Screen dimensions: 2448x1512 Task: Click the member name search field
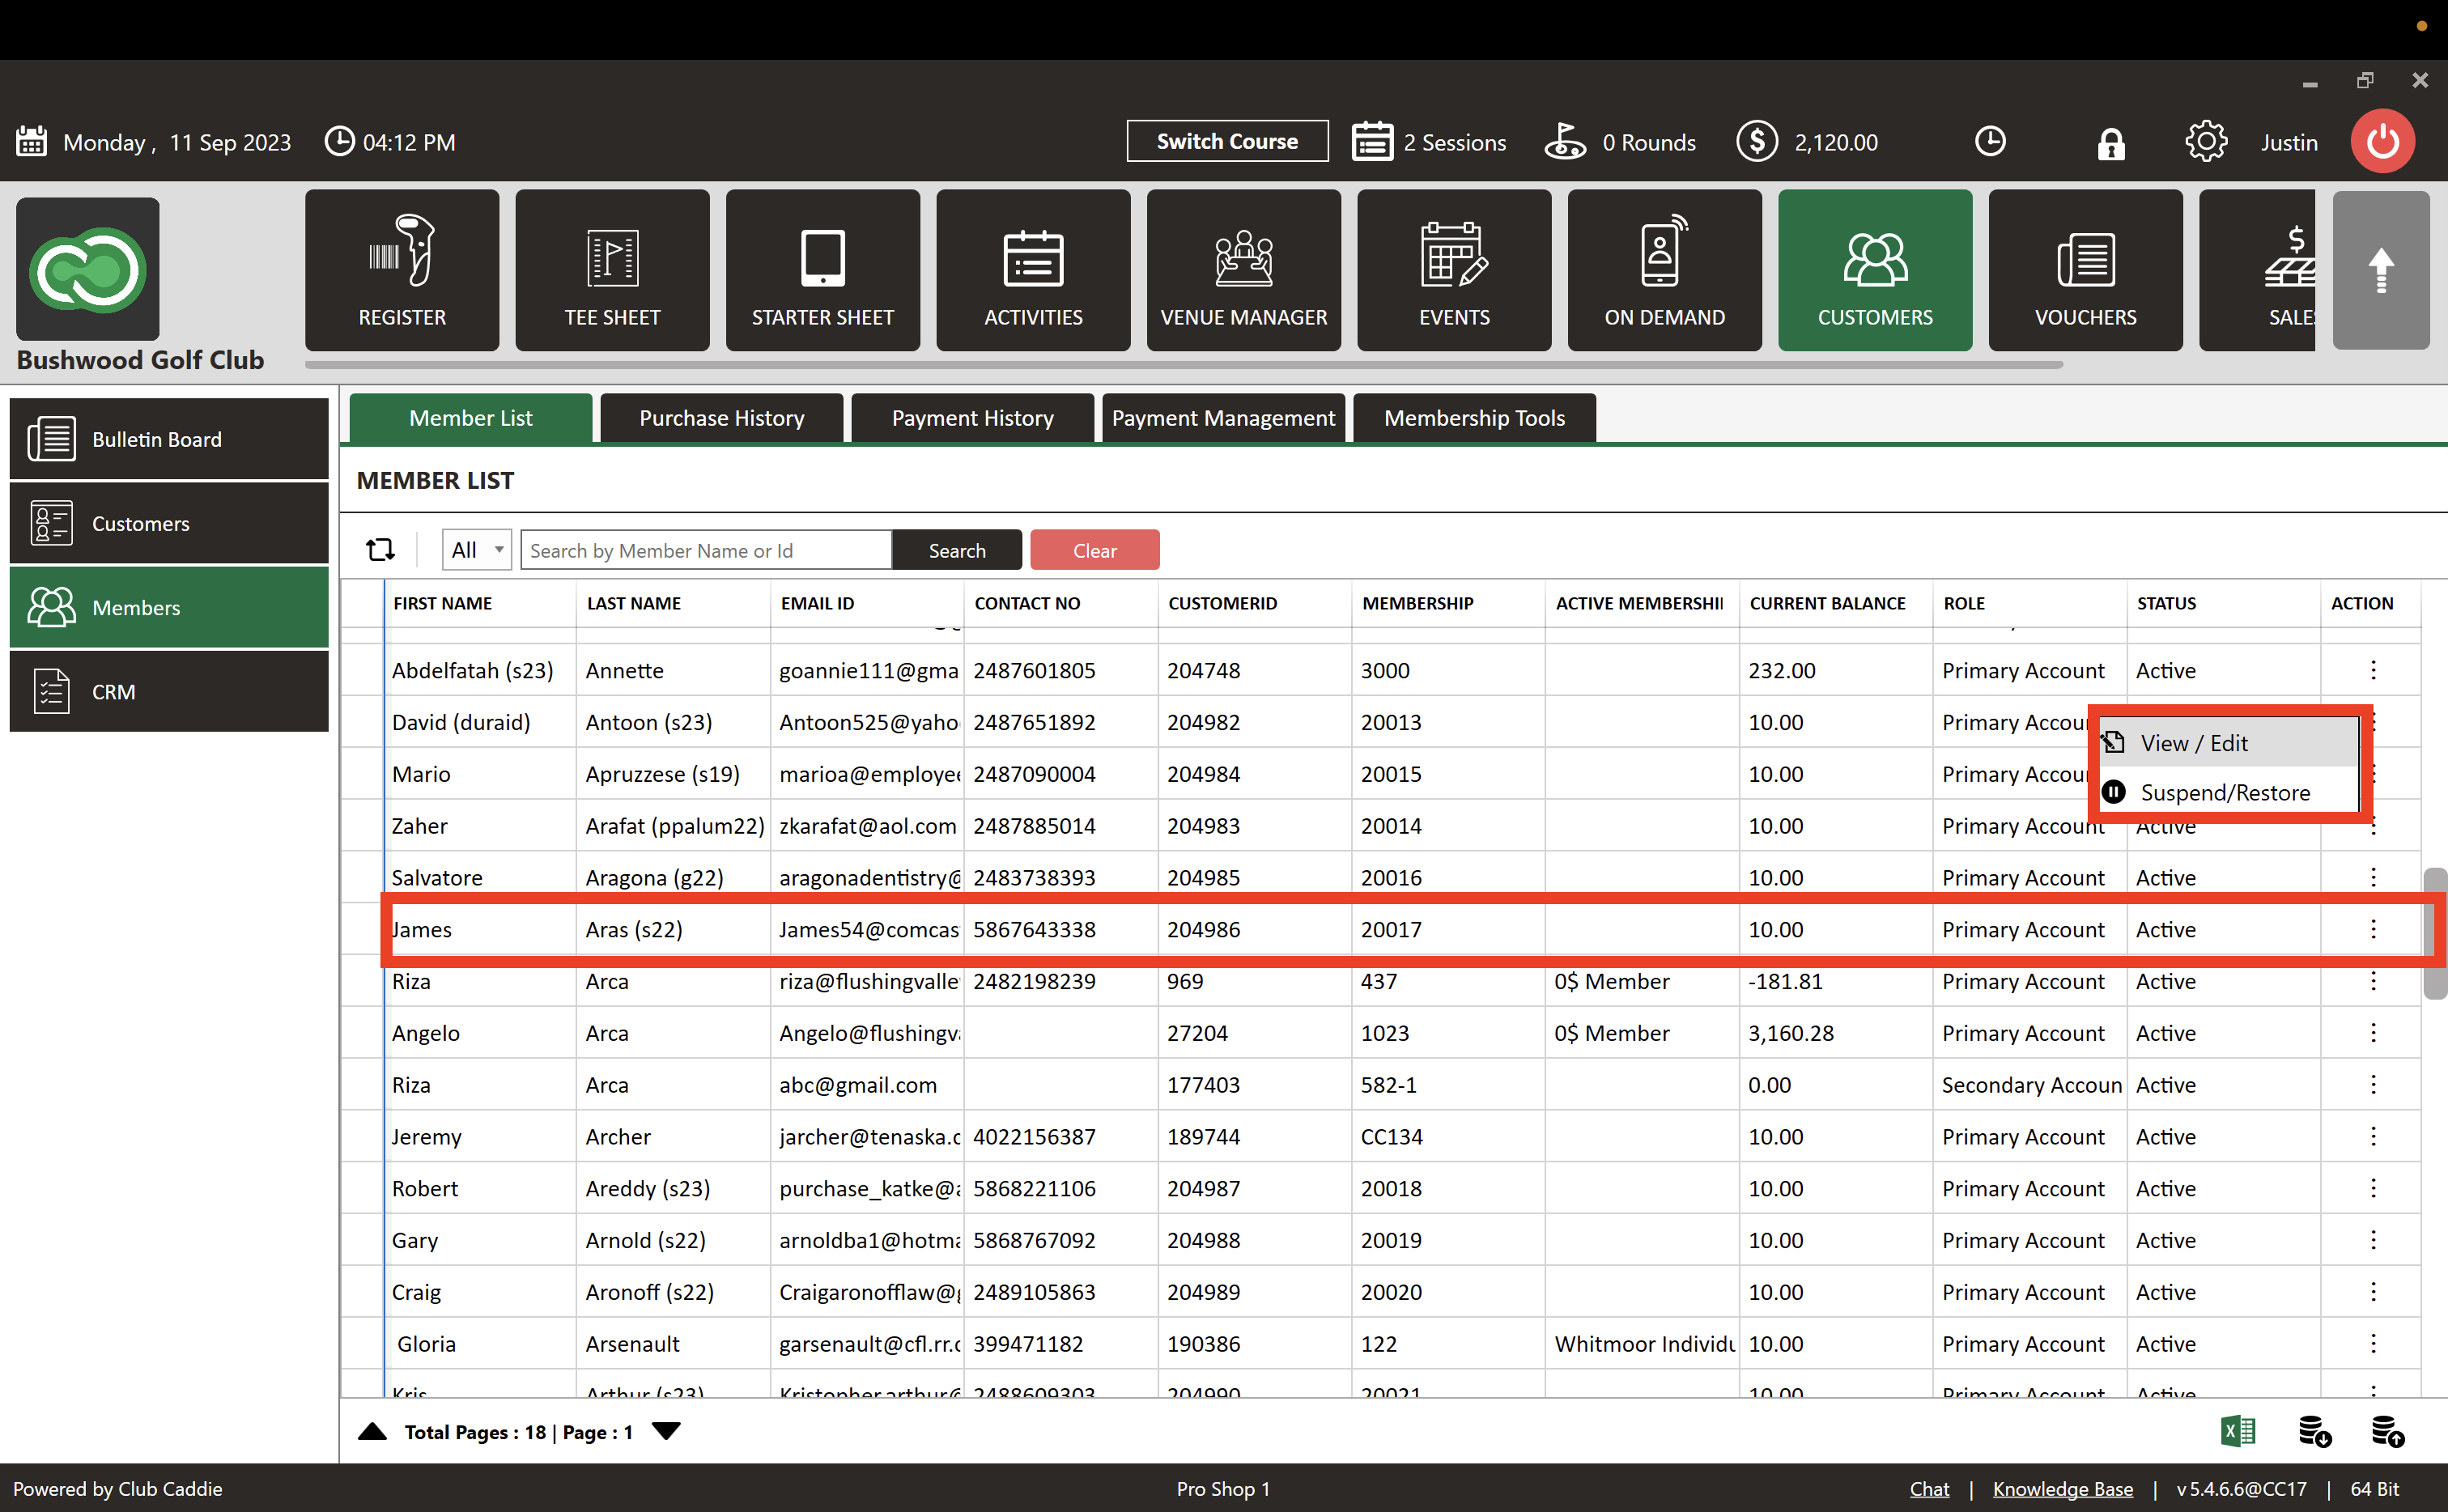click(705, 550)
